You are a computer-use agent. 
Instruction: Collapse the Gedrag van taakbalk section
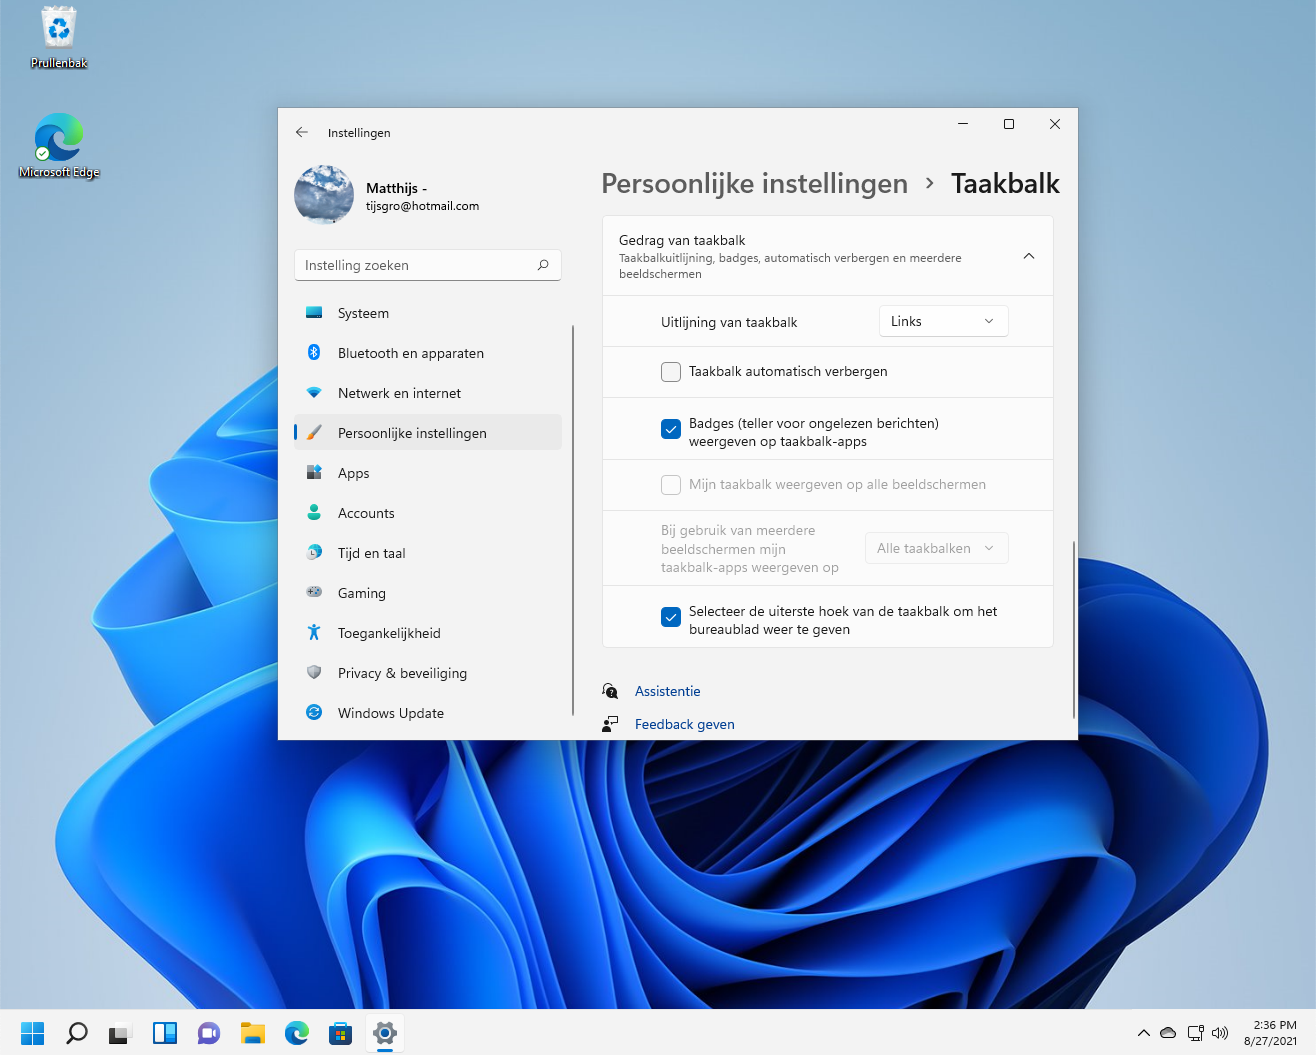[x=1028, y=256]
